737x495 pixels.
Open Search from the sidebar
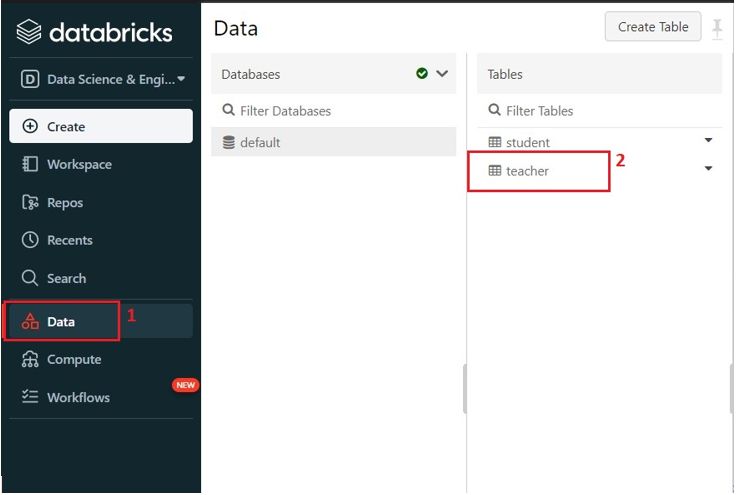tap(101, 278)
